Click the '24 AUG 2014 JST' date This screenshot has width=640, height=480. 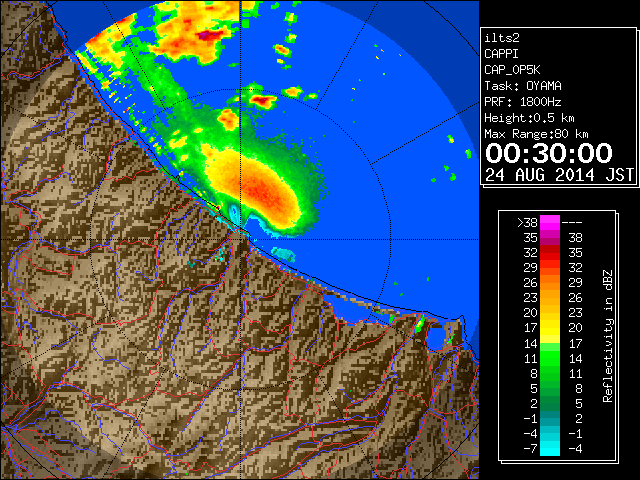coord(560,175)
